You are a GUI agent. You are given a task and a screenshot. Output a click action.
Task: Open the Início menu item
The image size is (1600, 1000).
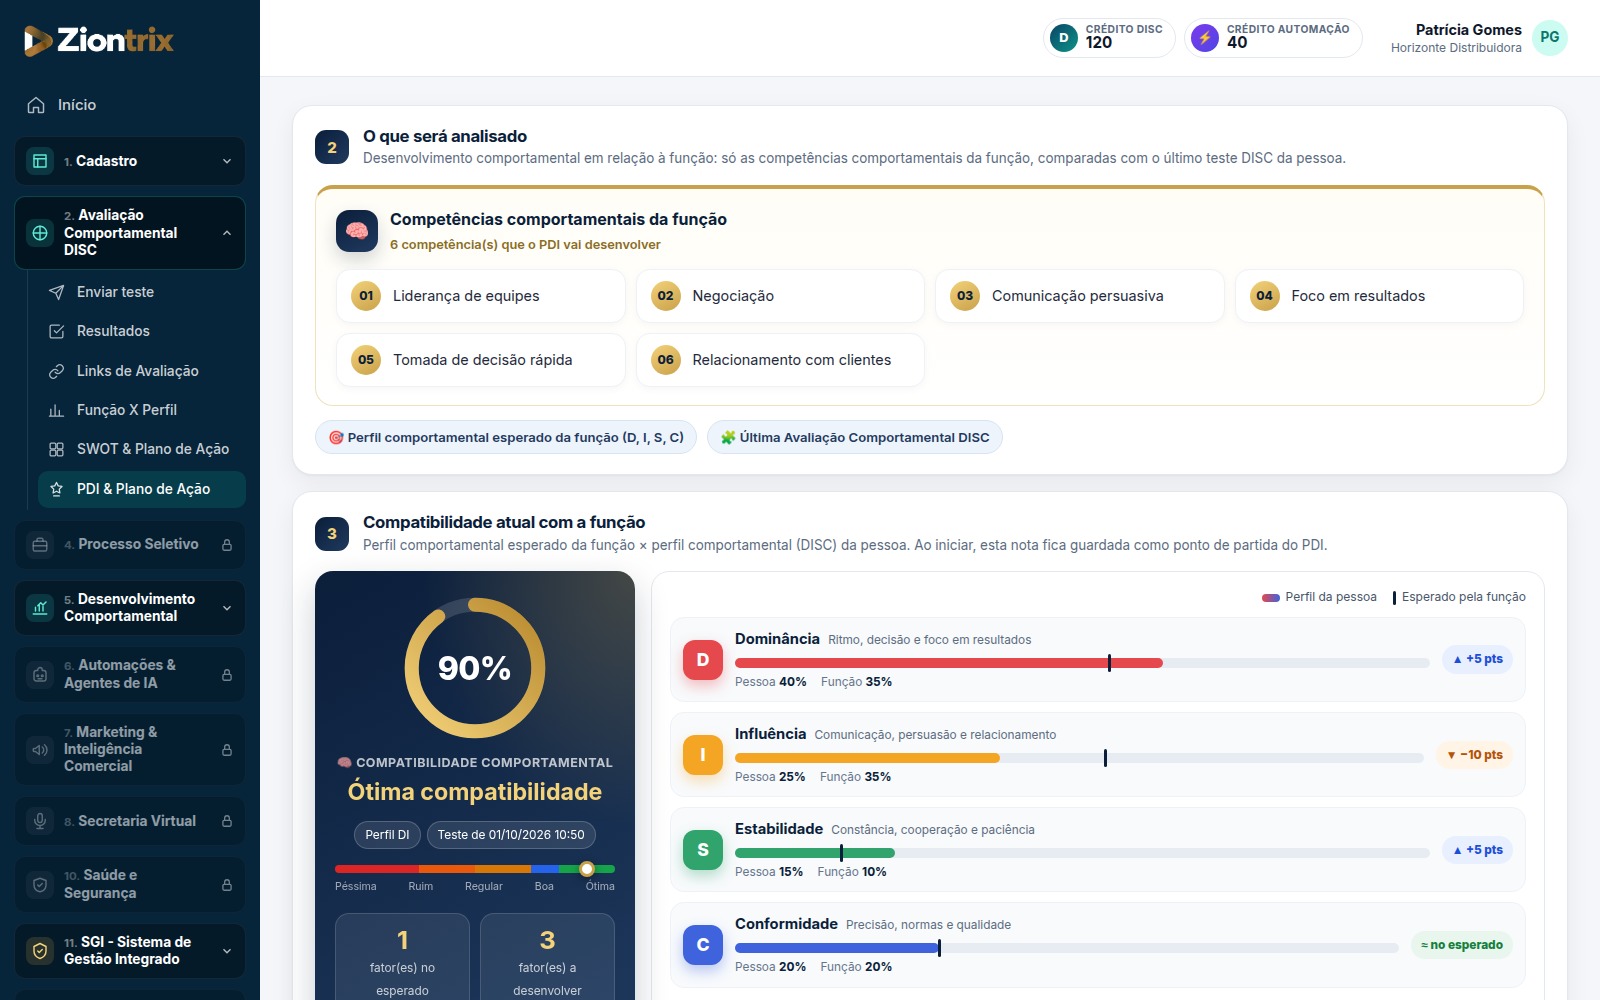pos(130,105)
